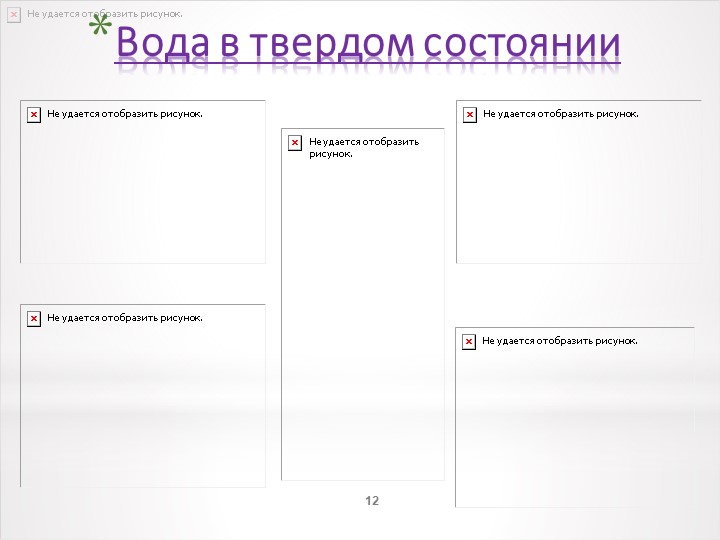Click the faded broken image icon above the title
The image size is (720, 540).
[x=14, y=15]
